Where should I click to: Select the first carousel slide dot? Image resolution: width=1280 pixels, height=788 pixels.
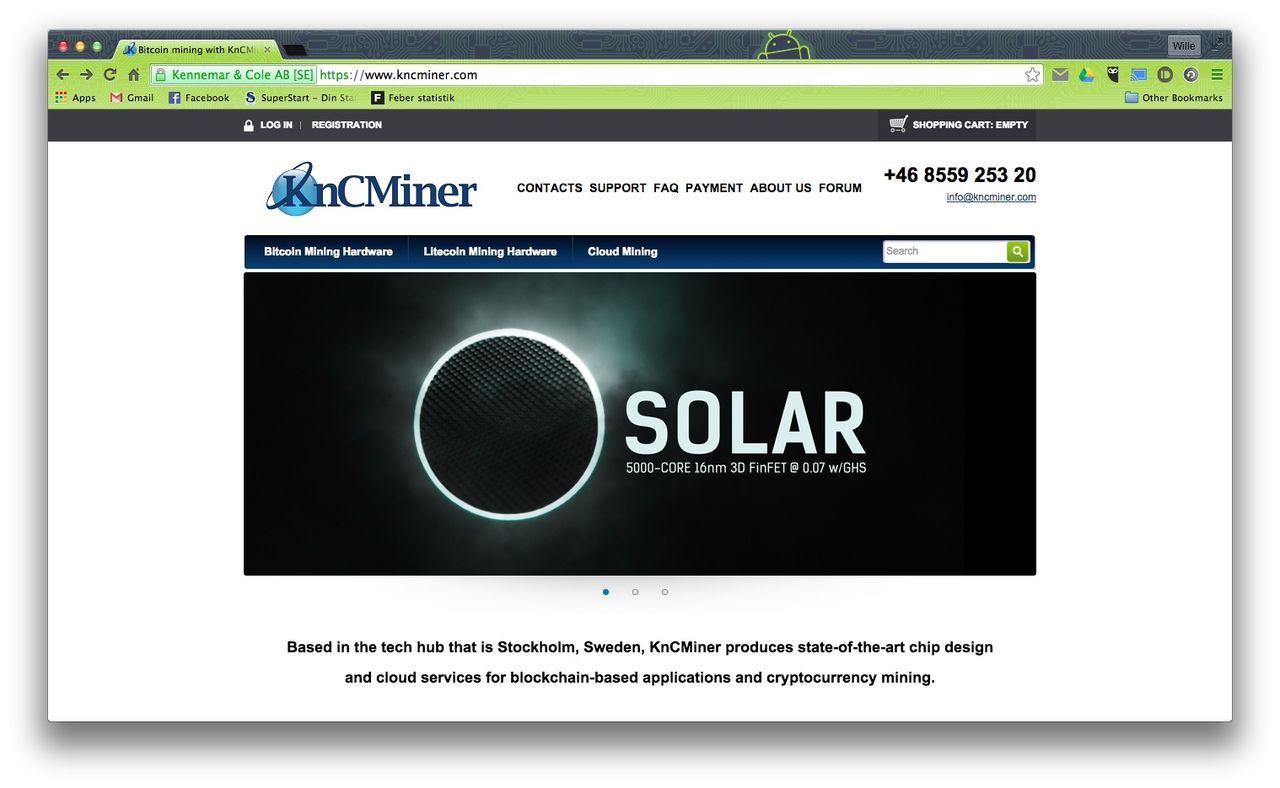click(x=606, y=592)
